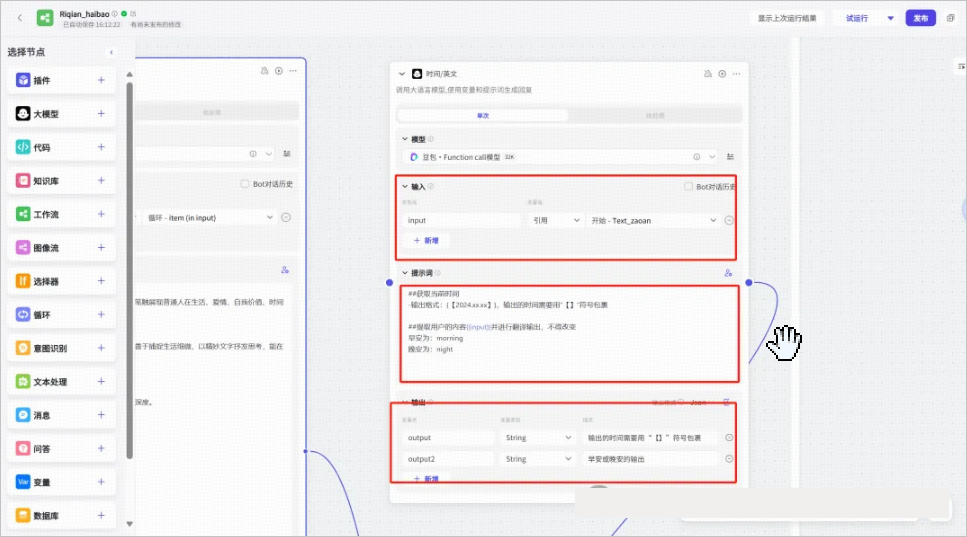Add a 工作流 workflow node
The image size is (967, 537).
click(101, 214)
